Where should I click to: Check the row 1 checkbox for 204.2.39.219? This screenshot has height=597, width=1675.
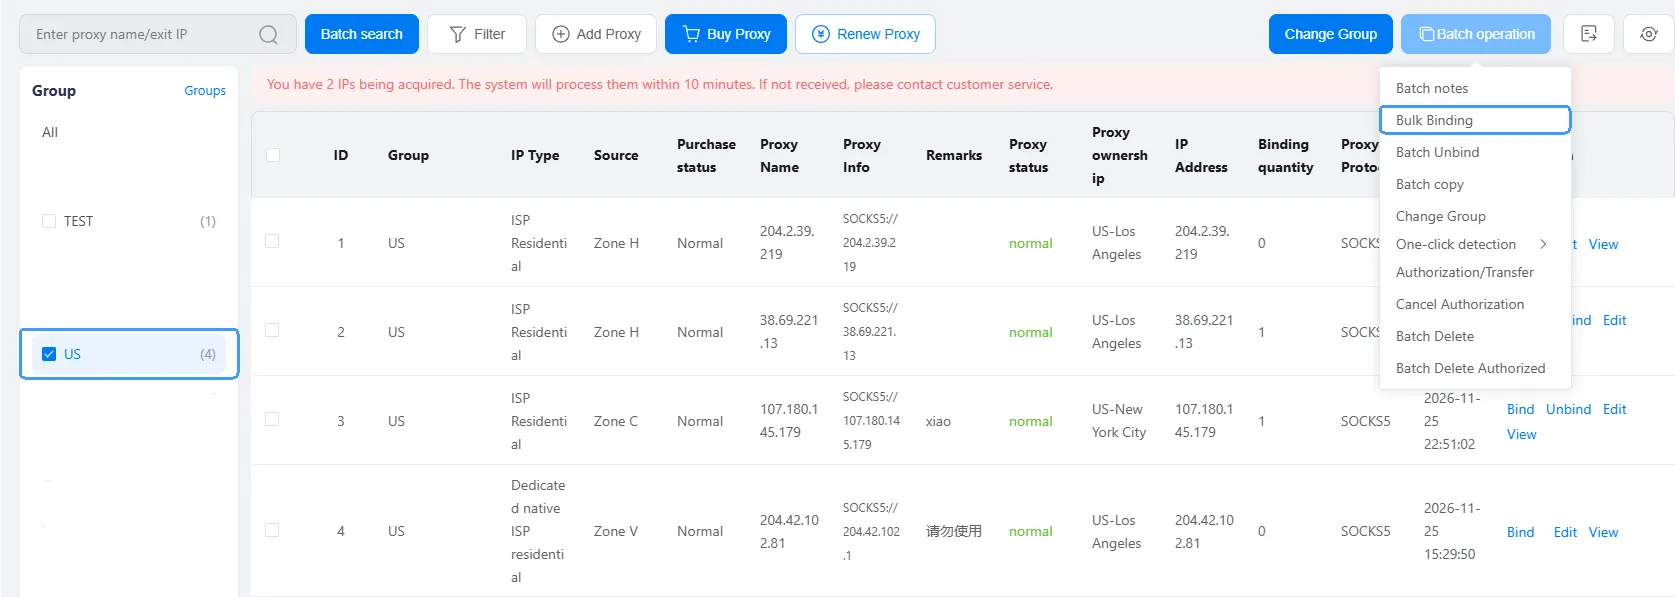pos(272,241)
